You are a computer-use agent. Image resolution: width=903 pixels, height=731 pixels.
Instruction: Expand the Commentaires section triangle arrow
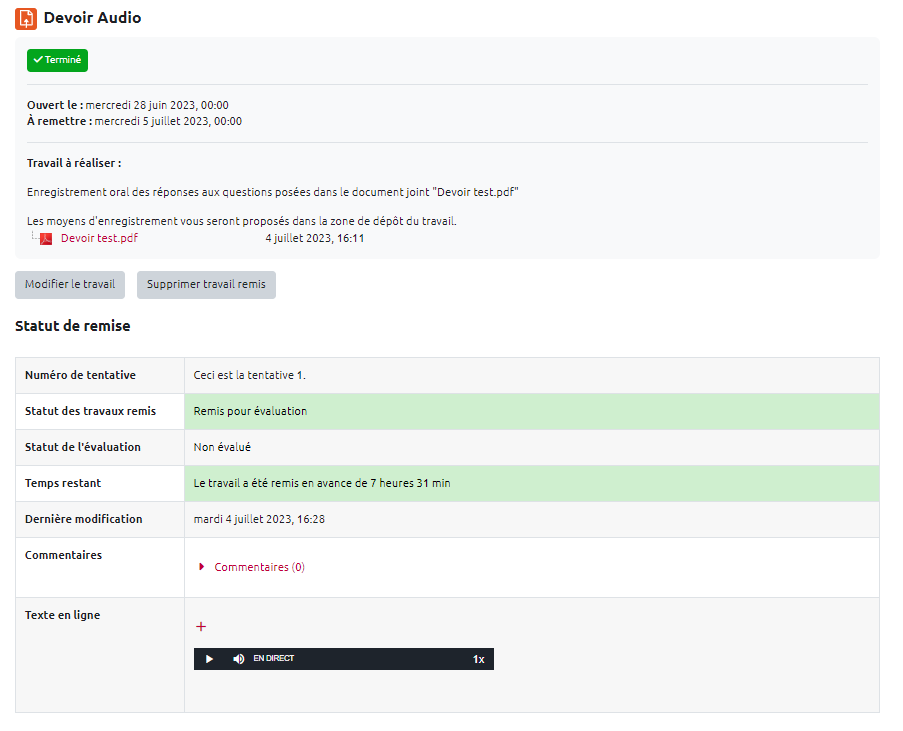pyautogui.click(x=202, y=567)
